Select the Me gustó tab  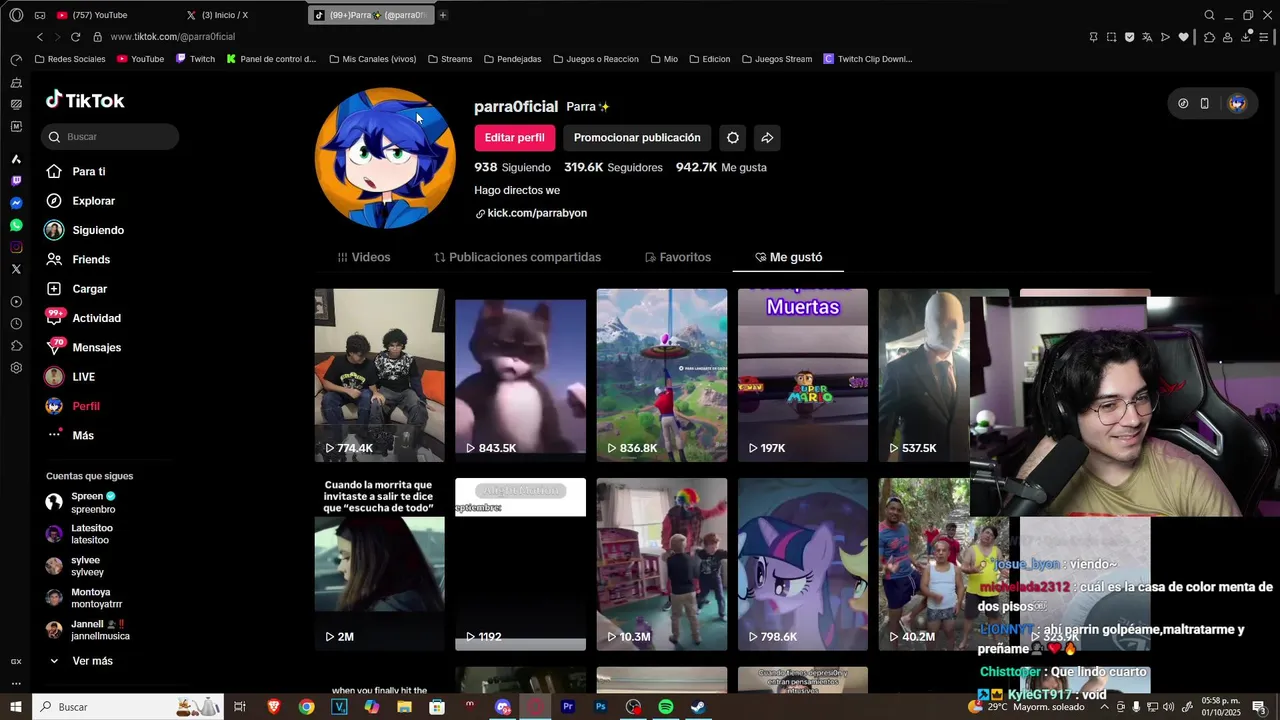tap(789, 257)
